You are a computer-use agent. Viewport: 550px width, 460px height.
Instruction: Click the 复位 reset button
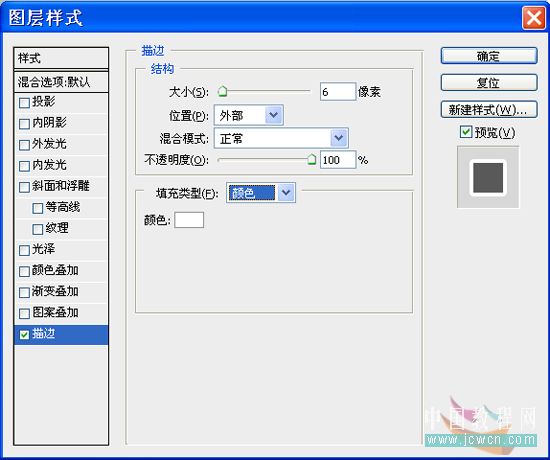pos(489,83)
